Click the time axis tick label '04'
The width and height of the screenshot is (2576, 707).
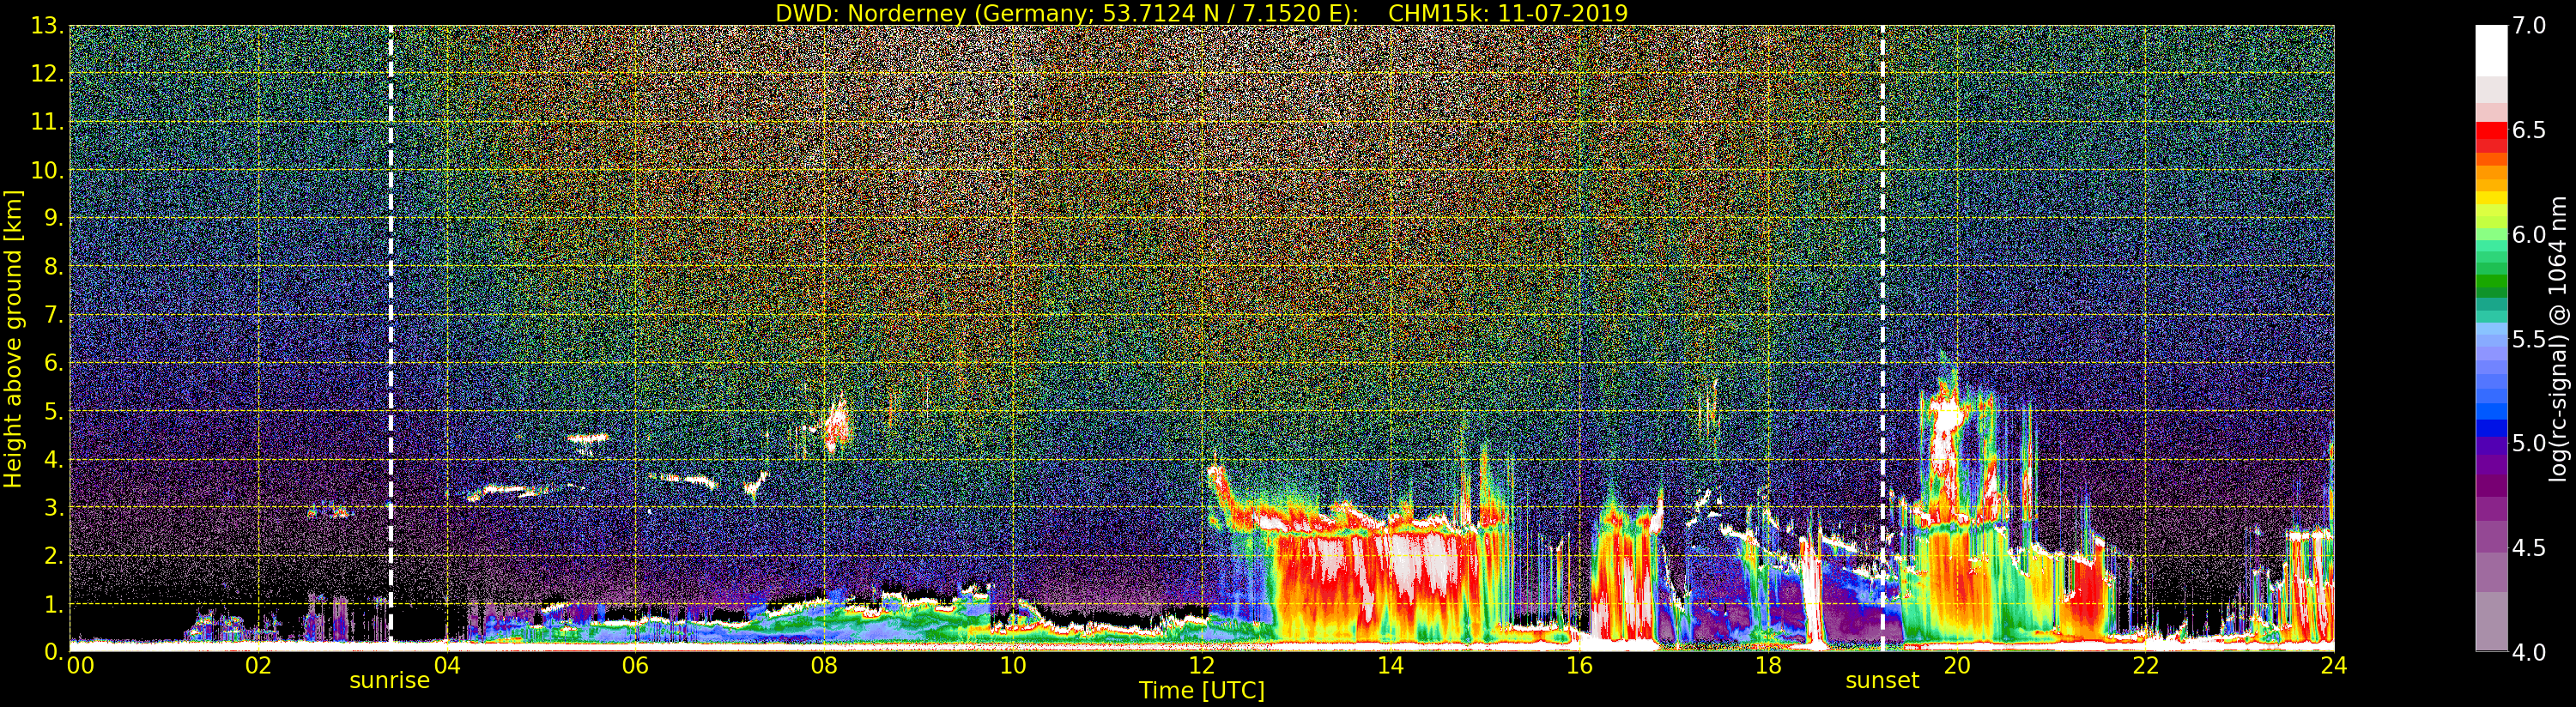point(447,666)
